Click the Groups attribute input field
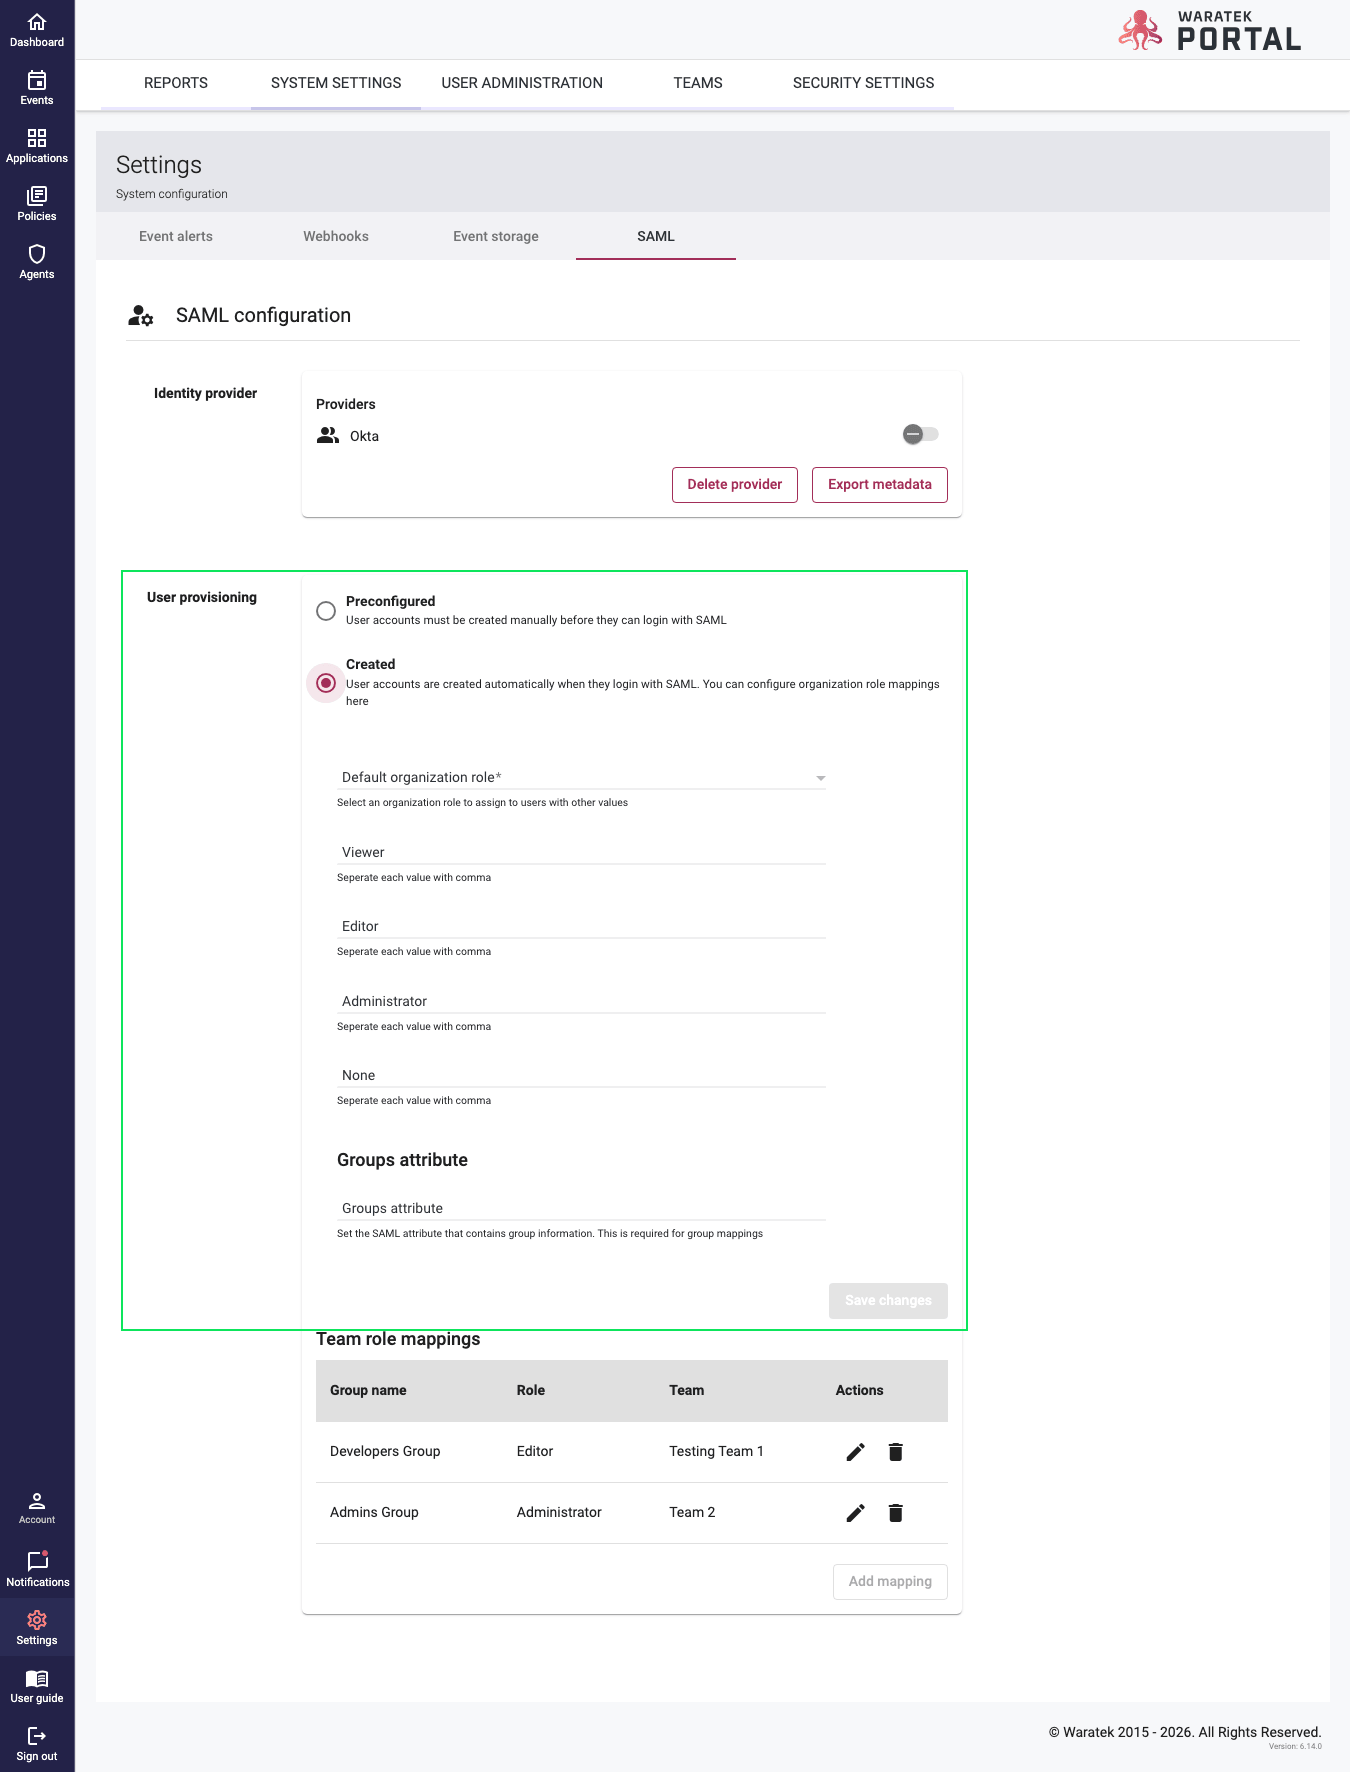1350x1772 pixels. 581,1208
